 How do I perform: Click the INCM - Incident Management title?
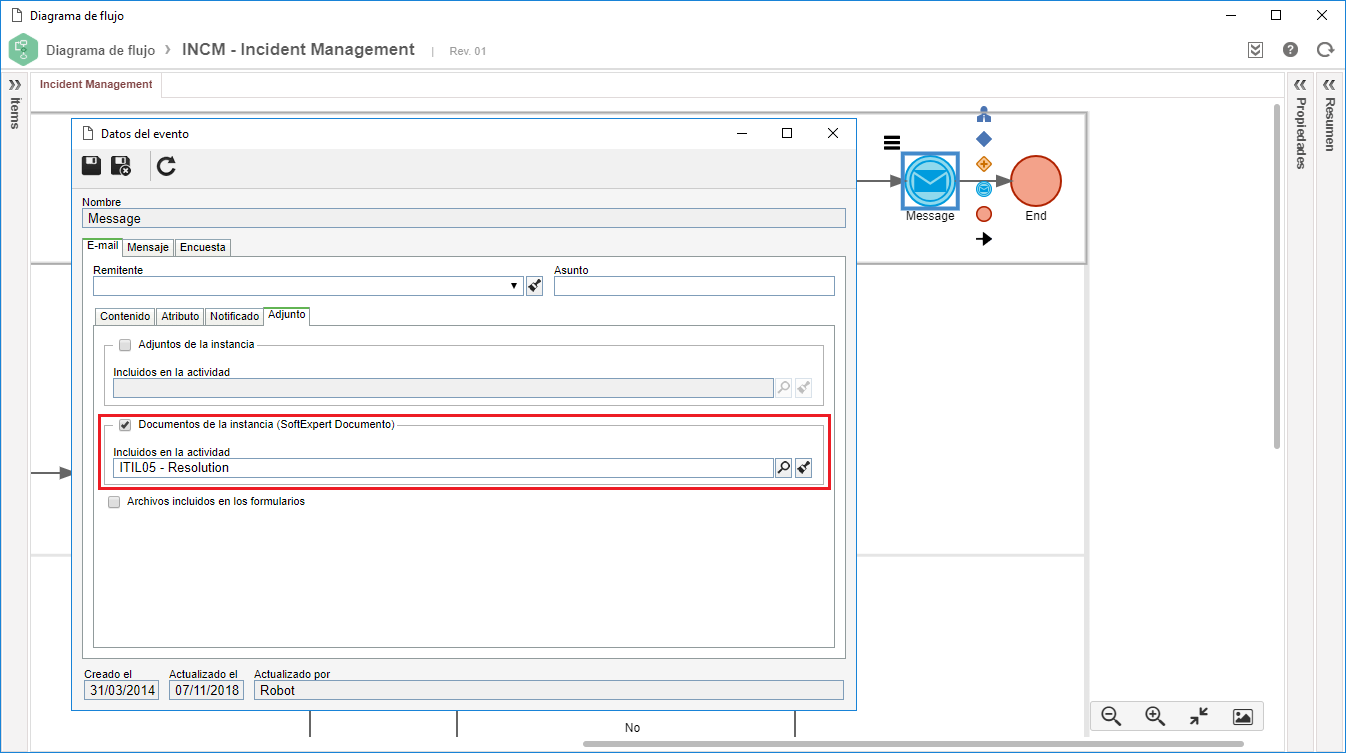pyautogui.click(x=298, y=49)
